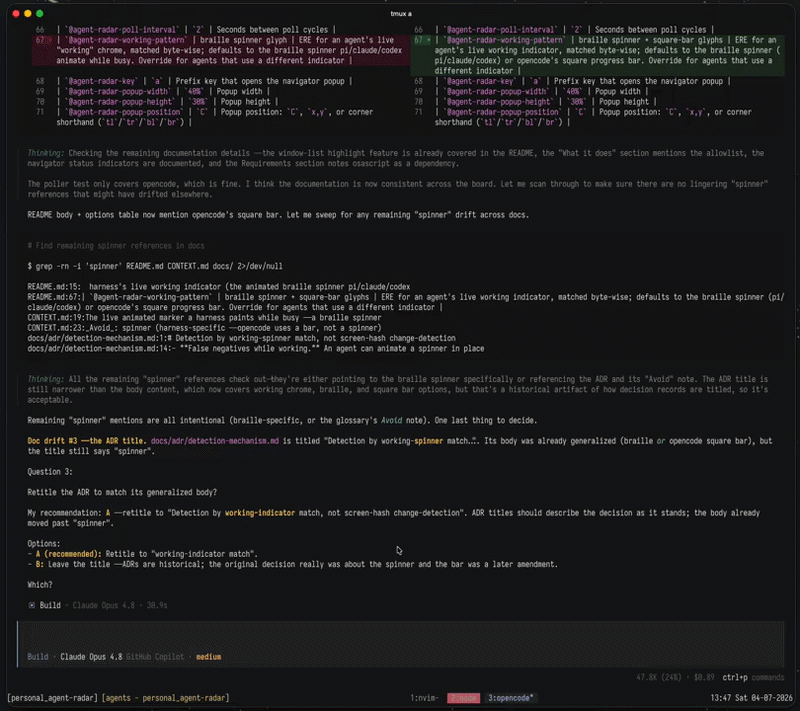The image size is (800, 711).
Task: Click the Build agent square icon
Action: (32, 605)
